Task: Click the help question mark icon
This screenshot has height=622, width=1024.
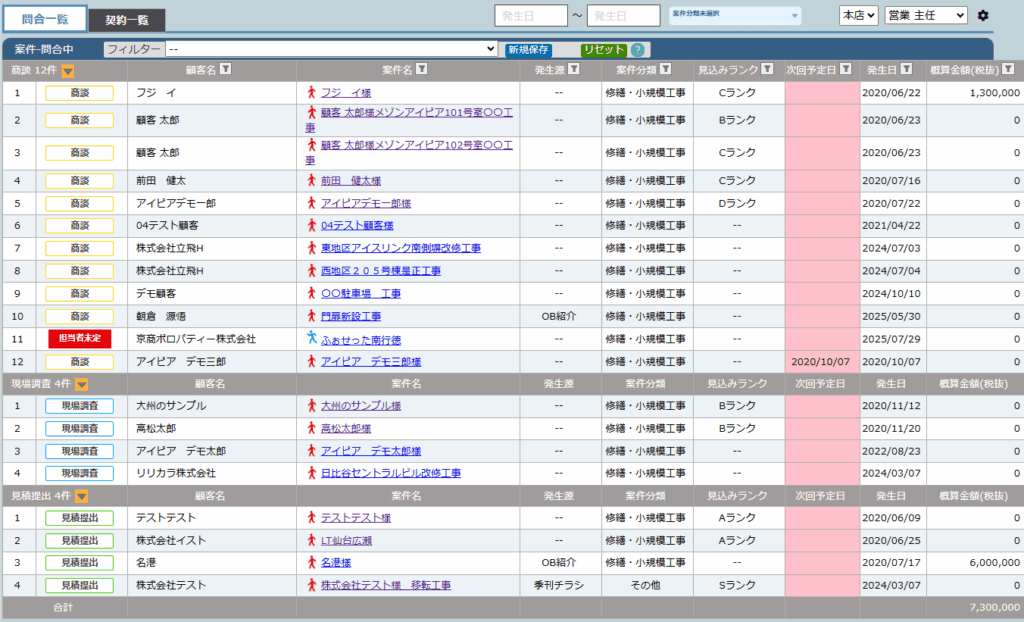Action: click(x=638, y=50)
